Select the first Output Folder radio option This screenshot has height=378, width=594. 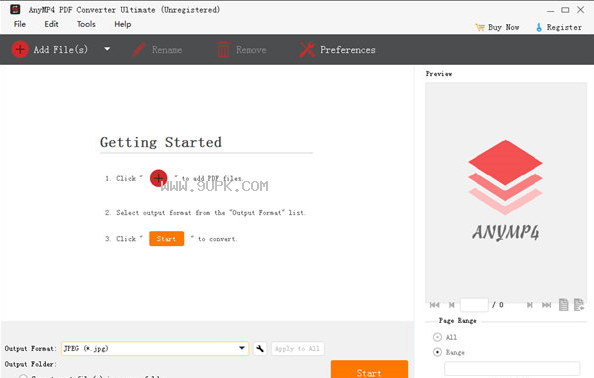coord(23,376)
